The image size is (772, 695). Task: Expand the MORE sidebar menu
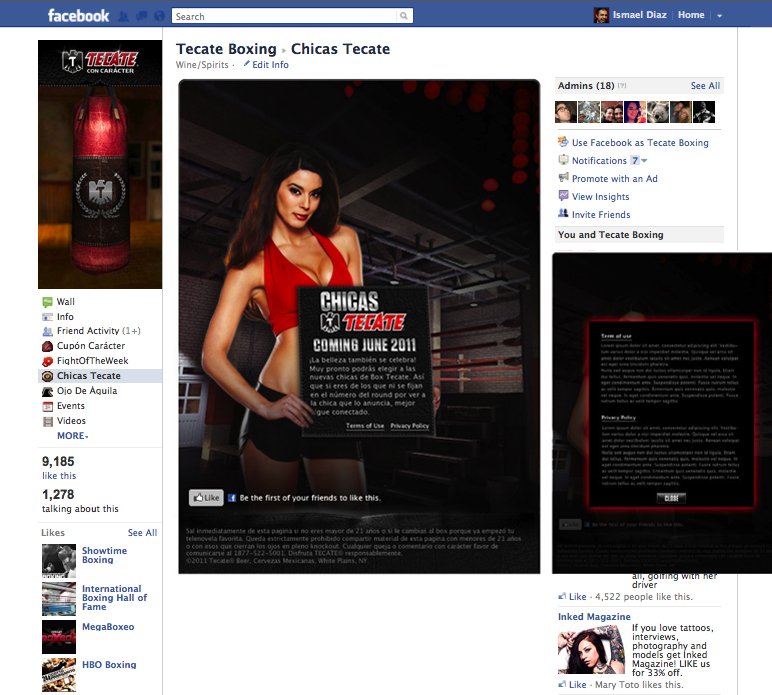click(73, 436)
